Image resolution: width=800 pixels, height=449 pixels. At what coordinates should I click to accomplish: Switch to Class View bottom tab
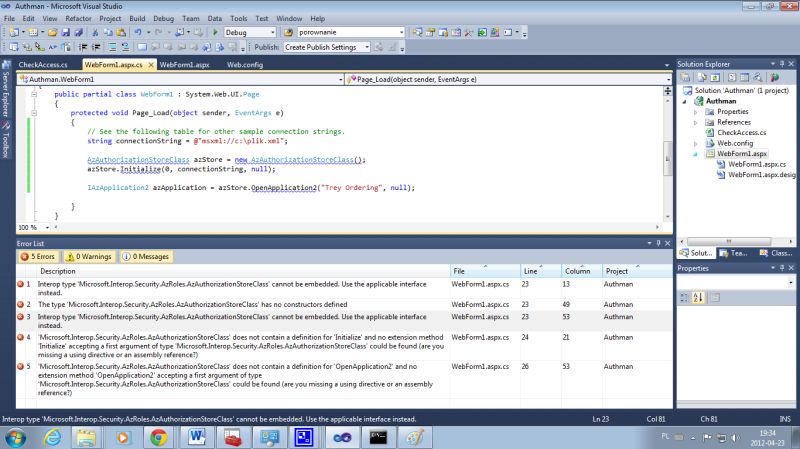[776, 253]
